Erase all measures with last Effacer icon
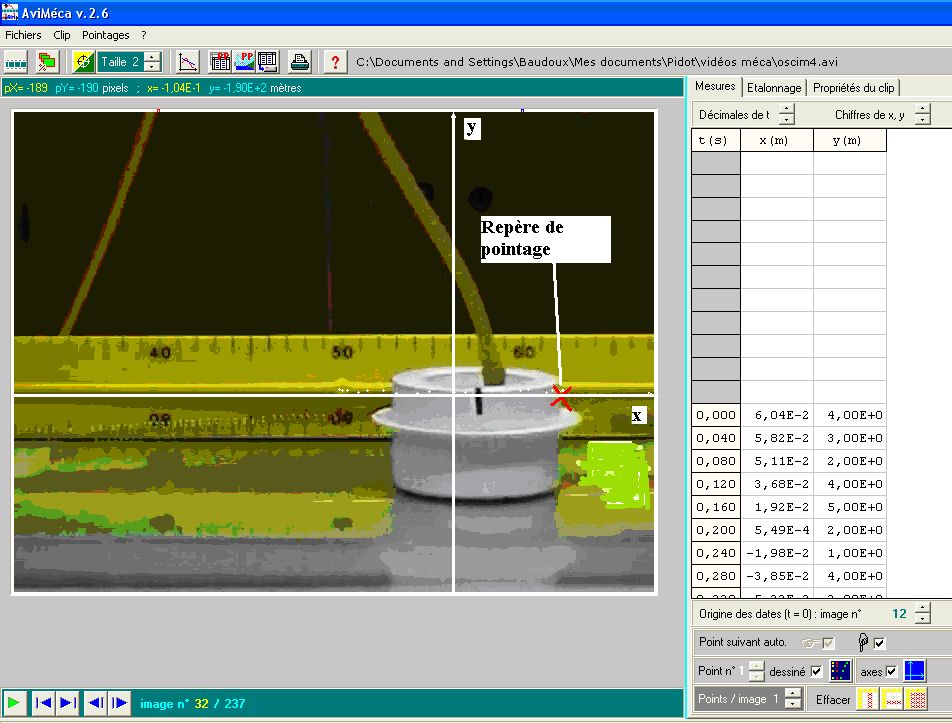This screenshot has height=723, width=952. click(917, 699)
